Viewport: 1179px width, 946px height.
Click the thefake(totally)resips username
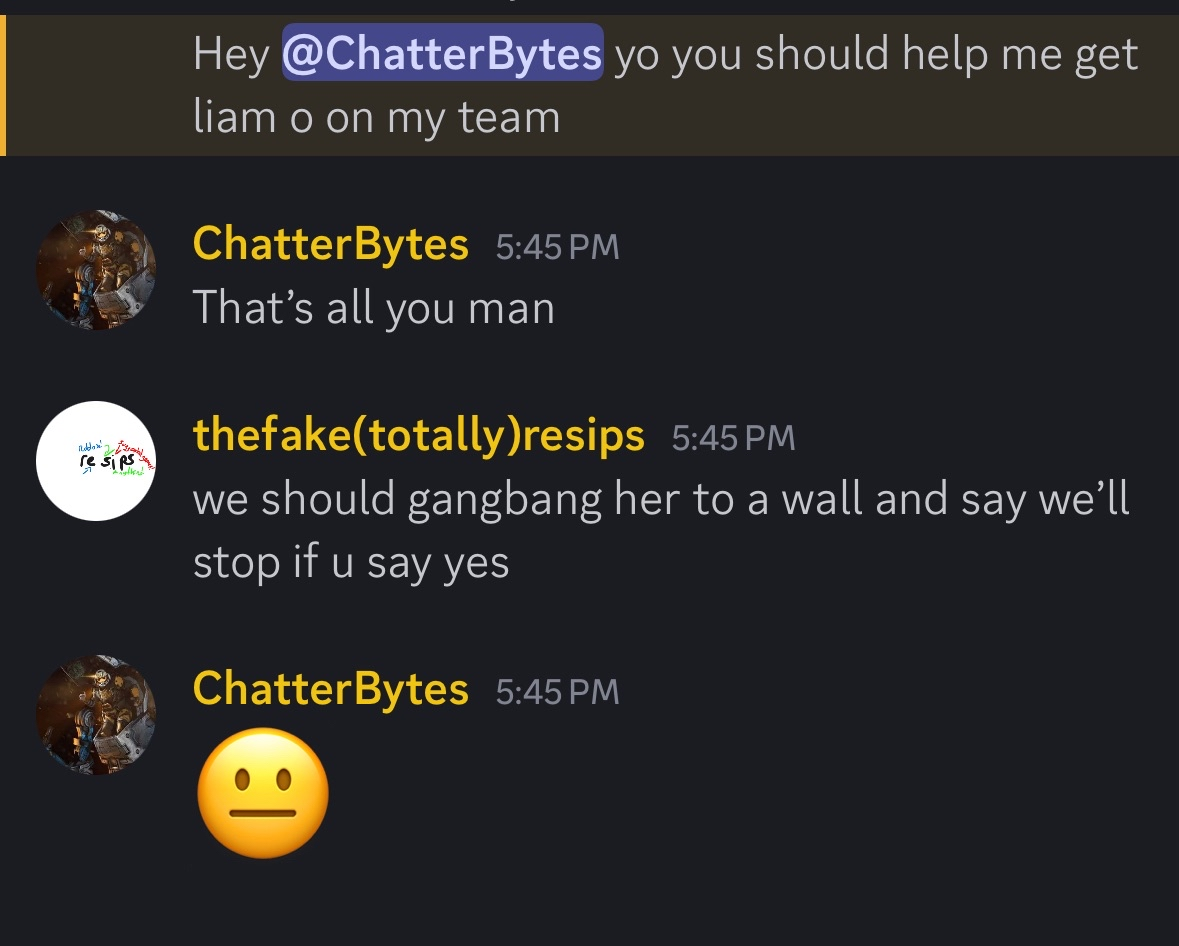pyautogui.click(x=418, y=435)
